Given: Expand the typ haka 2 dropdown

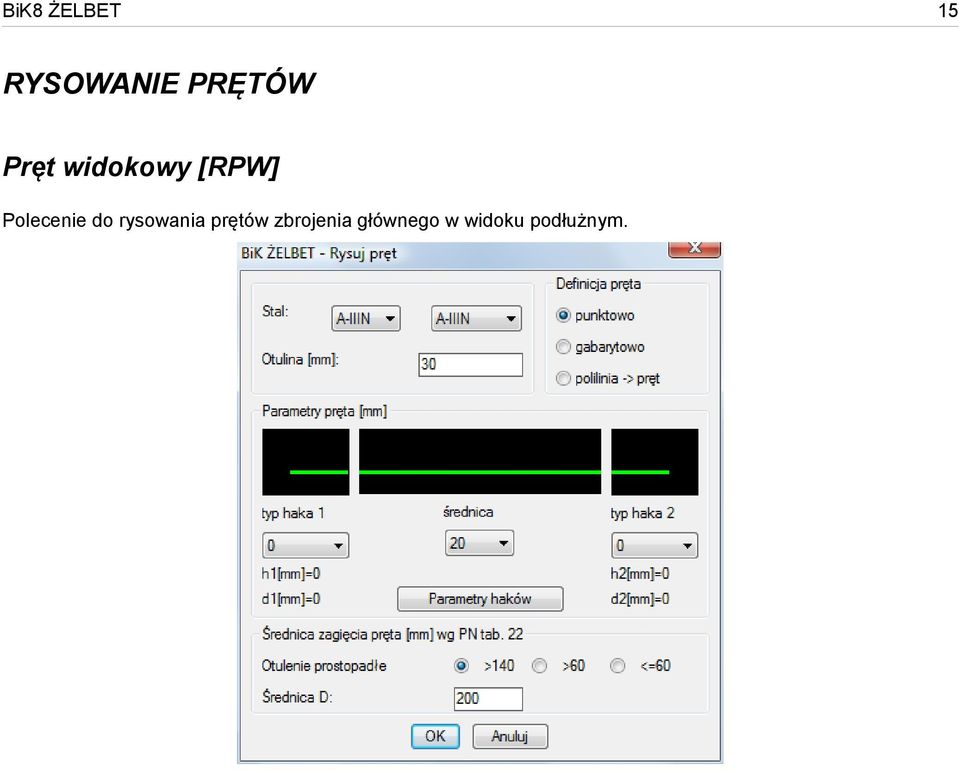Looking at the screenshot, I should point(654,545).
